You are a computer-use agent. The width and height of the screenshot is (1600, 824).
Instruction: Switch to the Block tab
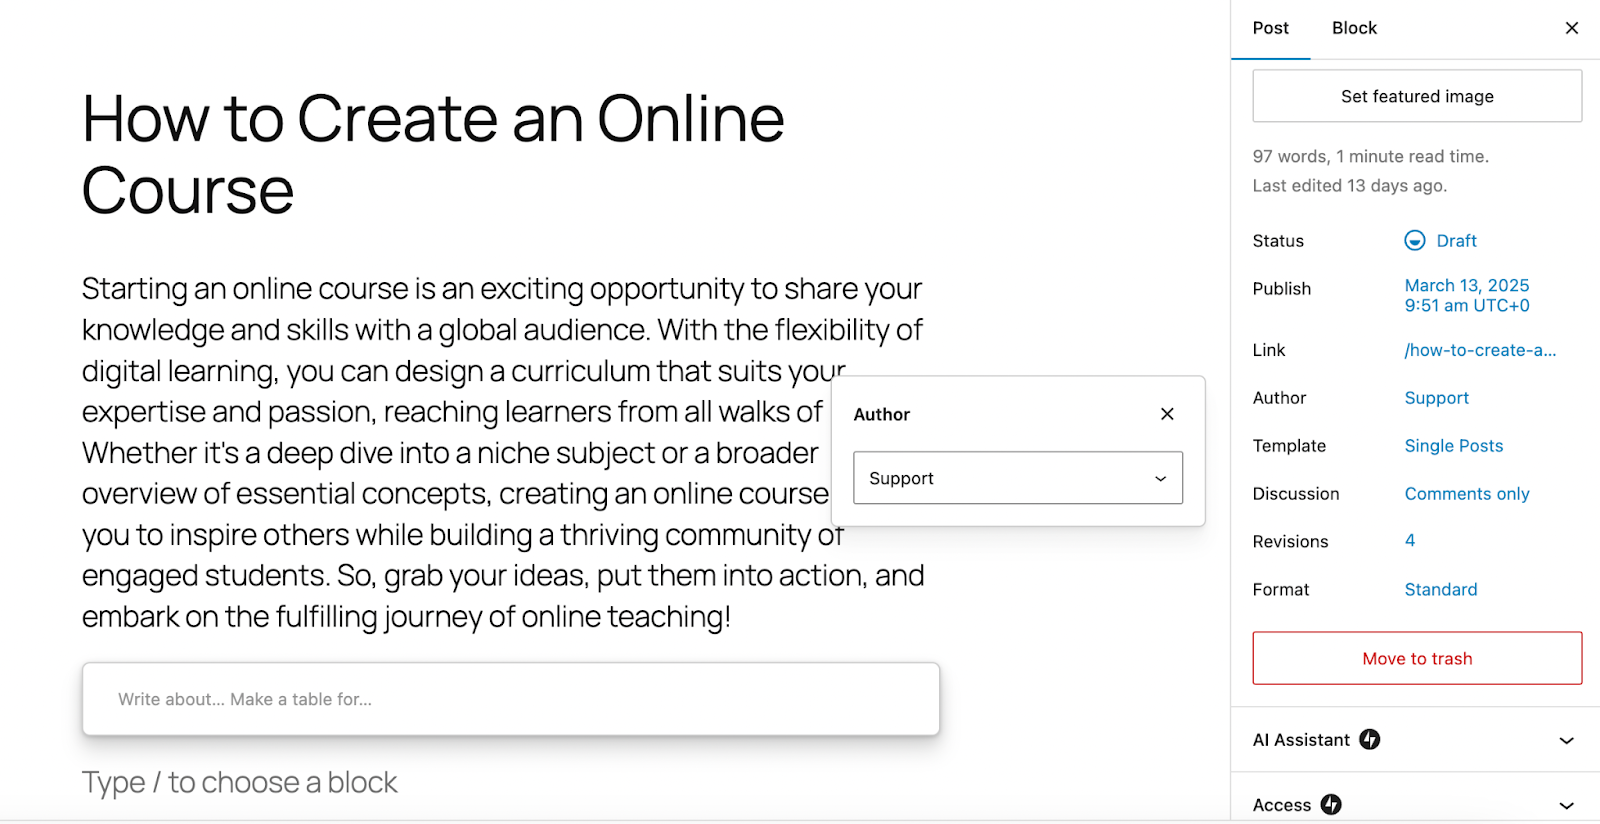[1354, 28]
